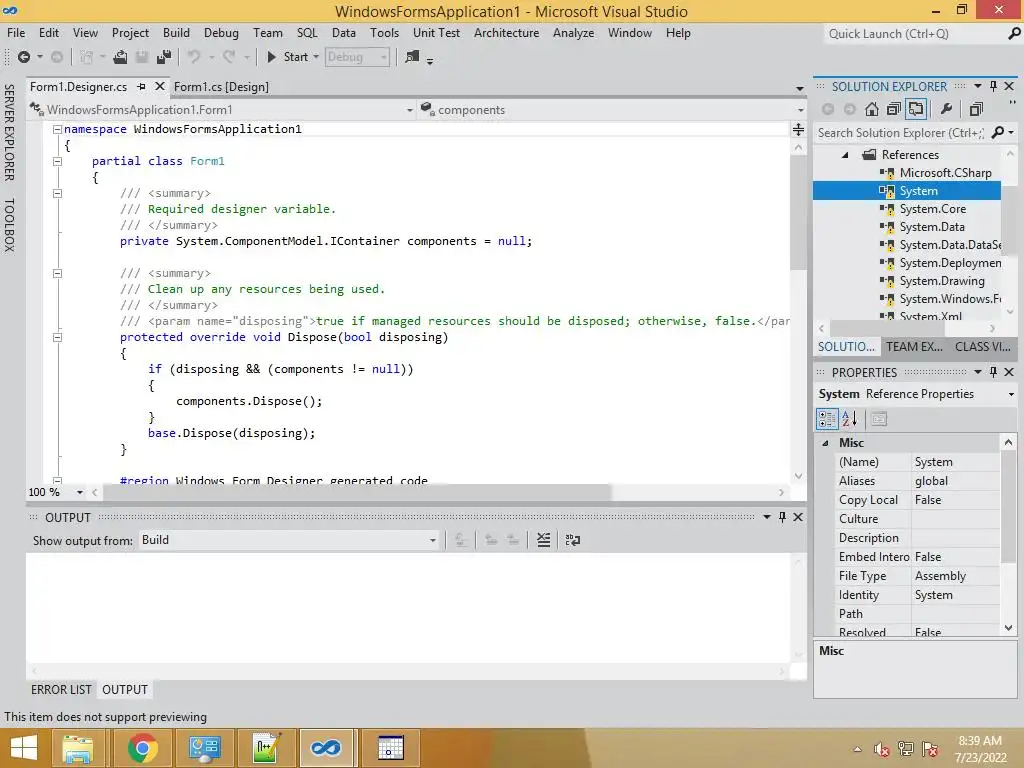Click Collapse All in Solution Explorer toolbar
This screenshot has height=768, width=1024.
click(x=894, y=109)
